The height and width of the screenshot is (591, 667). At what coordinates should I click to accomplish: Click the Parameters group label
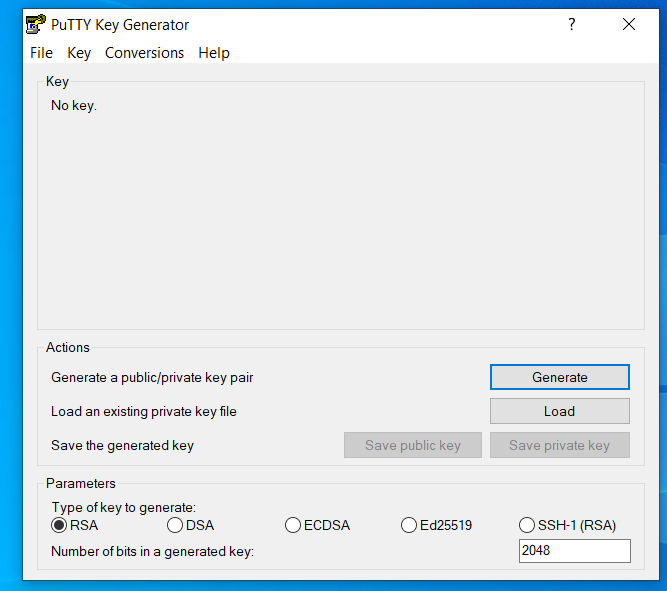coord(81,483)
